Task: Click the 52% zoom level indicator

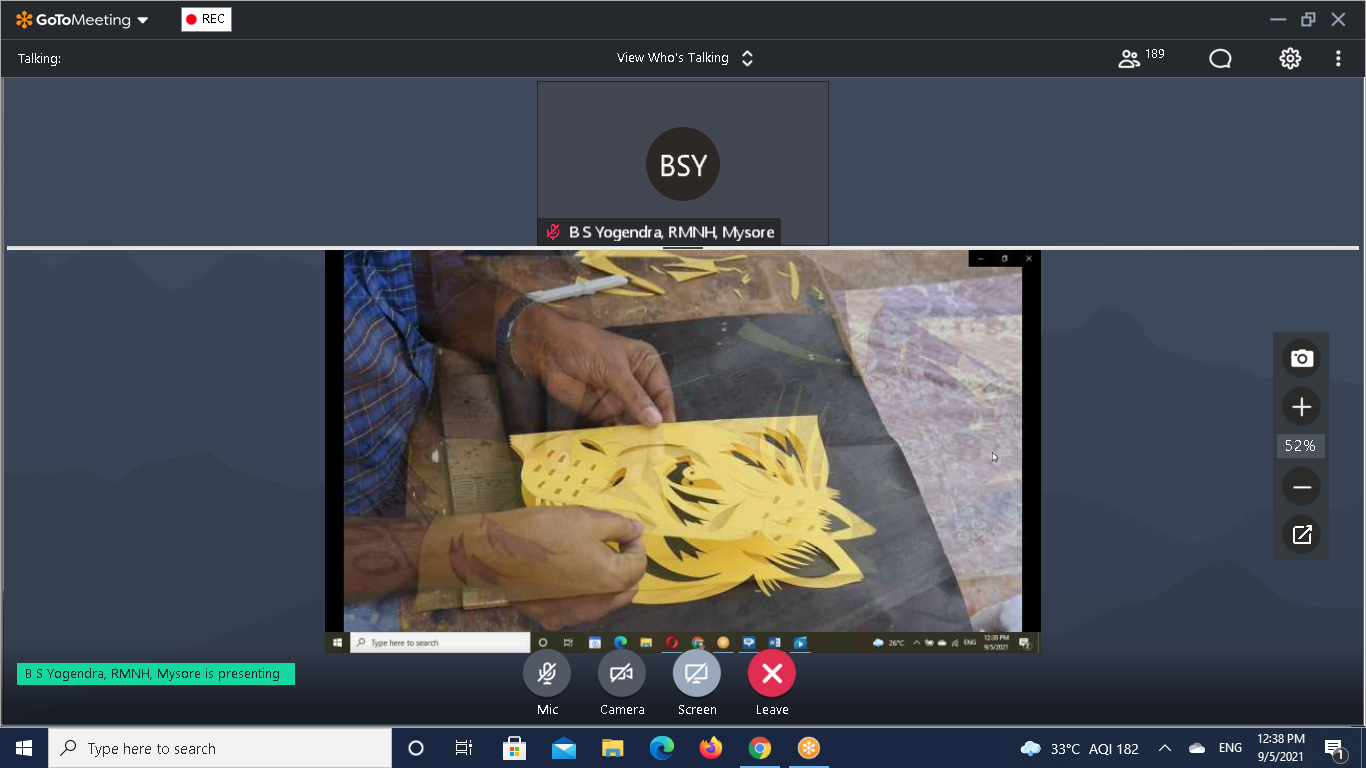Action: pyautogui.click(x=1300, y=446)
